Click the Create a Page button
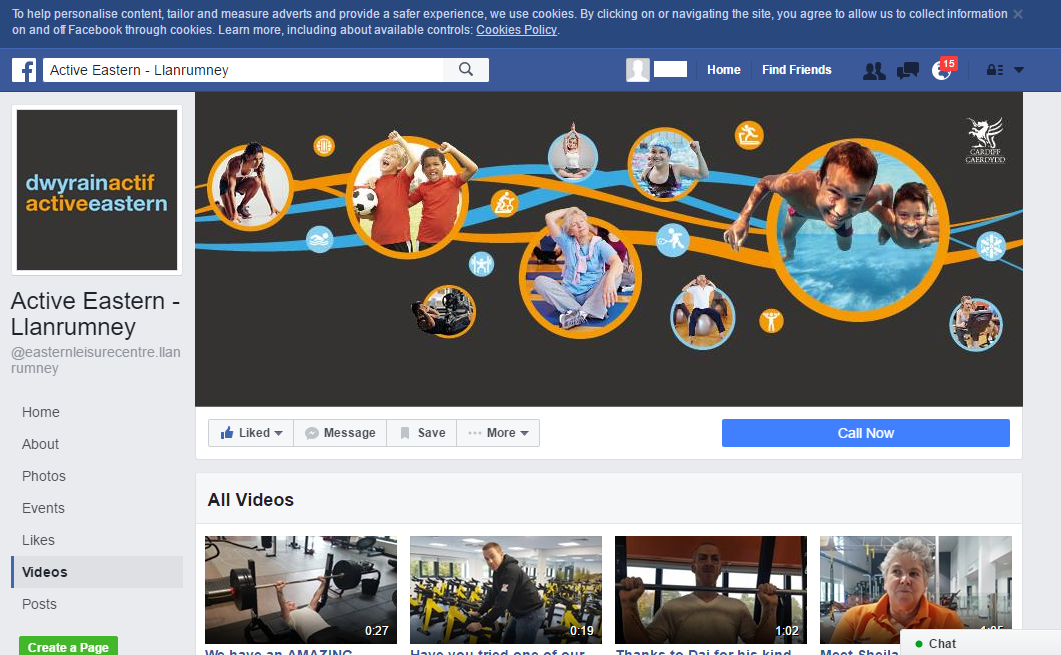The width and height of the screenshot is (1061, 655). (68, 647)
